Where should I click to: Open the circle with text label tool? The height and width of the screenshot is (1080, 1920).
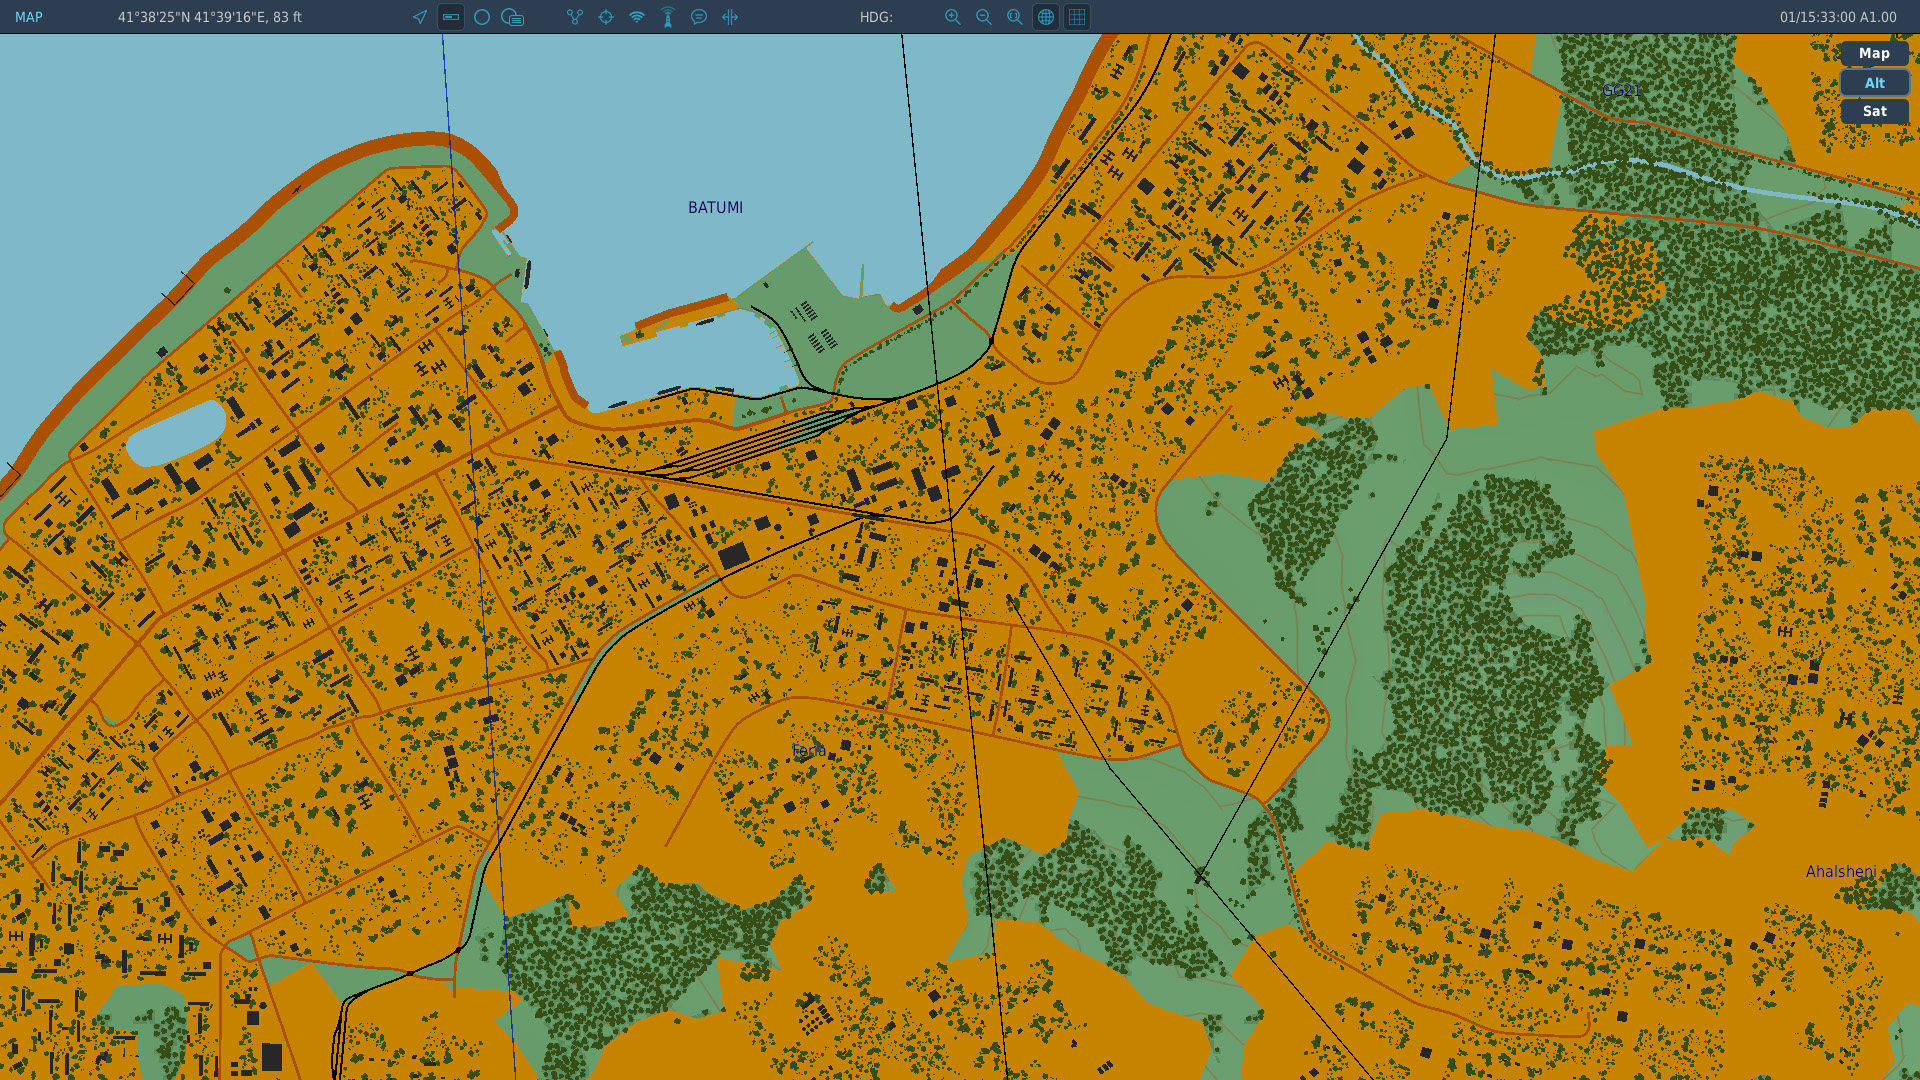512,17
